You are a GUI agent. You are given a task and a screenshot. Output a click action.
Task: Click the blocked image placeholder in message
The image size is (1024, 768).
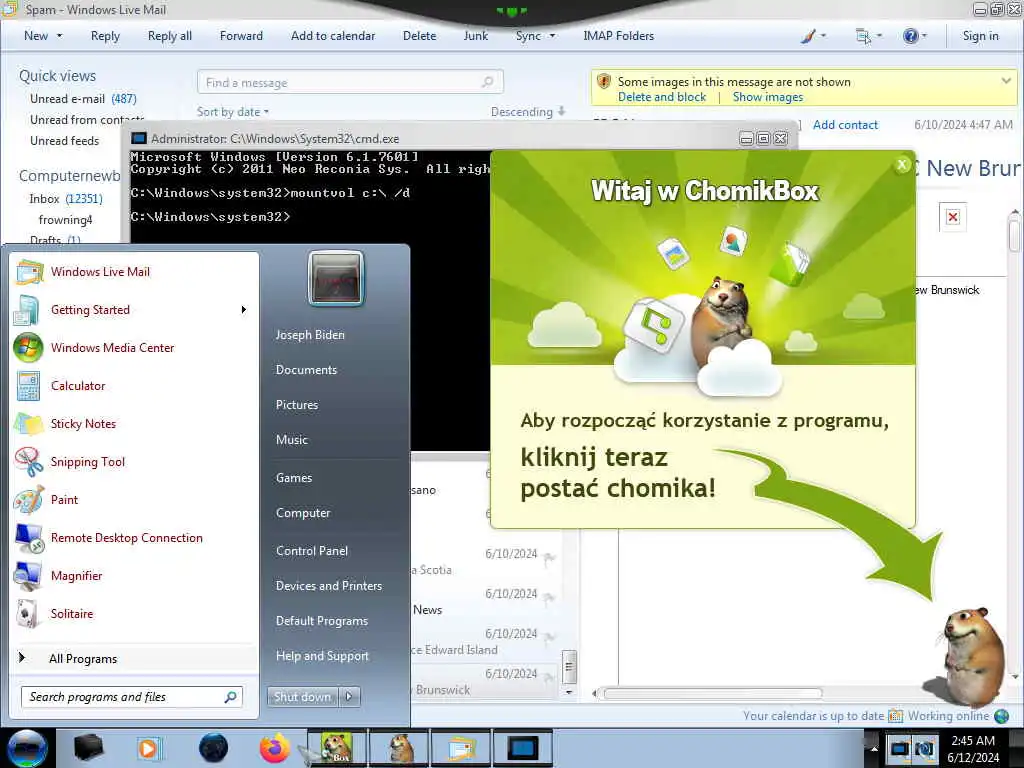click(x=953, y=217)
